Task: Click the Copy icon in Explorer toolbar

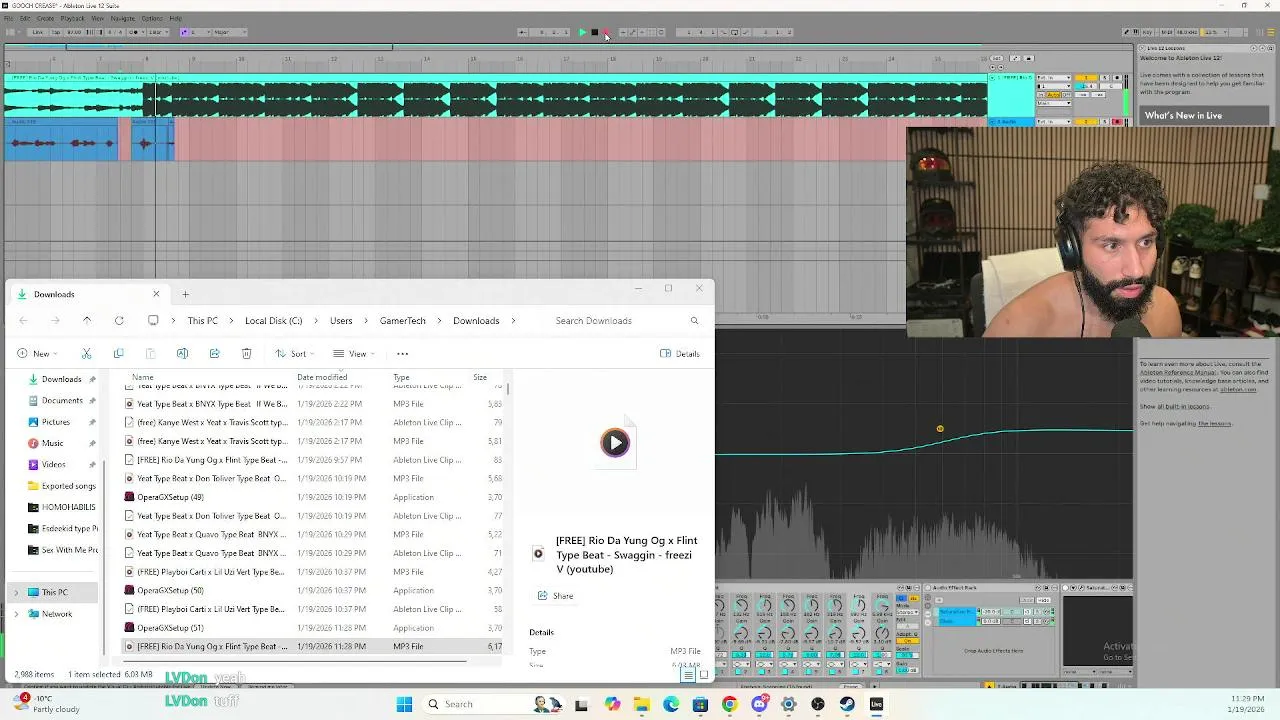Action: (x=118, y=353)
